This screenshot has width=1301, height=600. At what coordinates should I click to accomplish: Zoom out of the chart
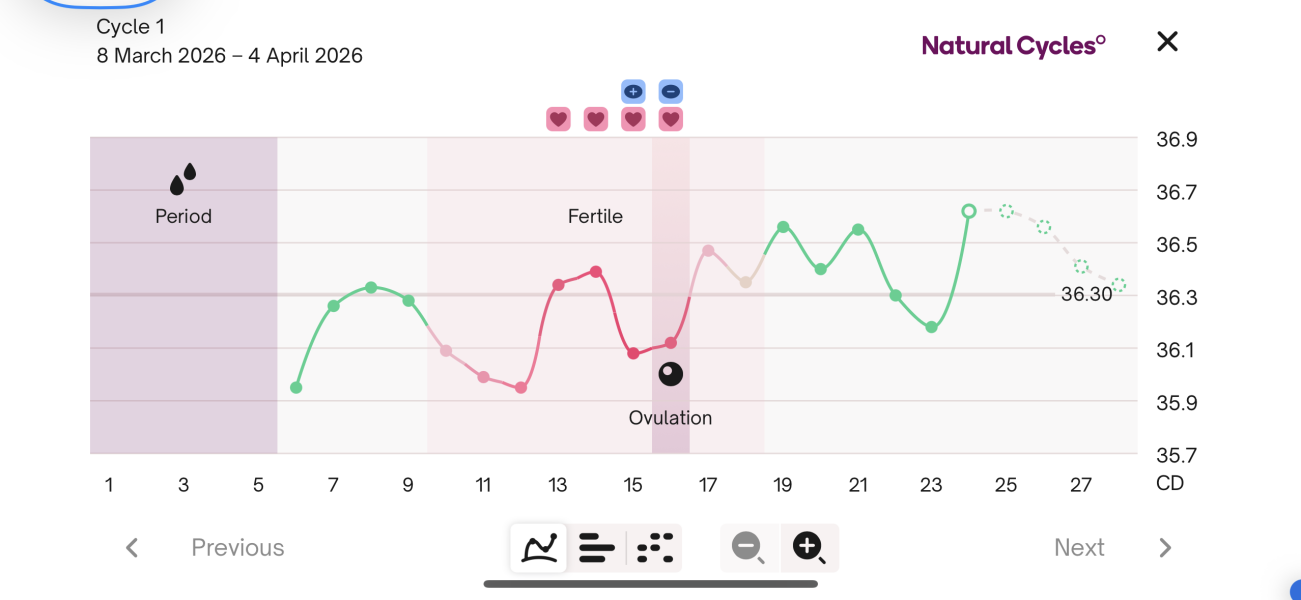pyautogui.click(x=748, y=547)
